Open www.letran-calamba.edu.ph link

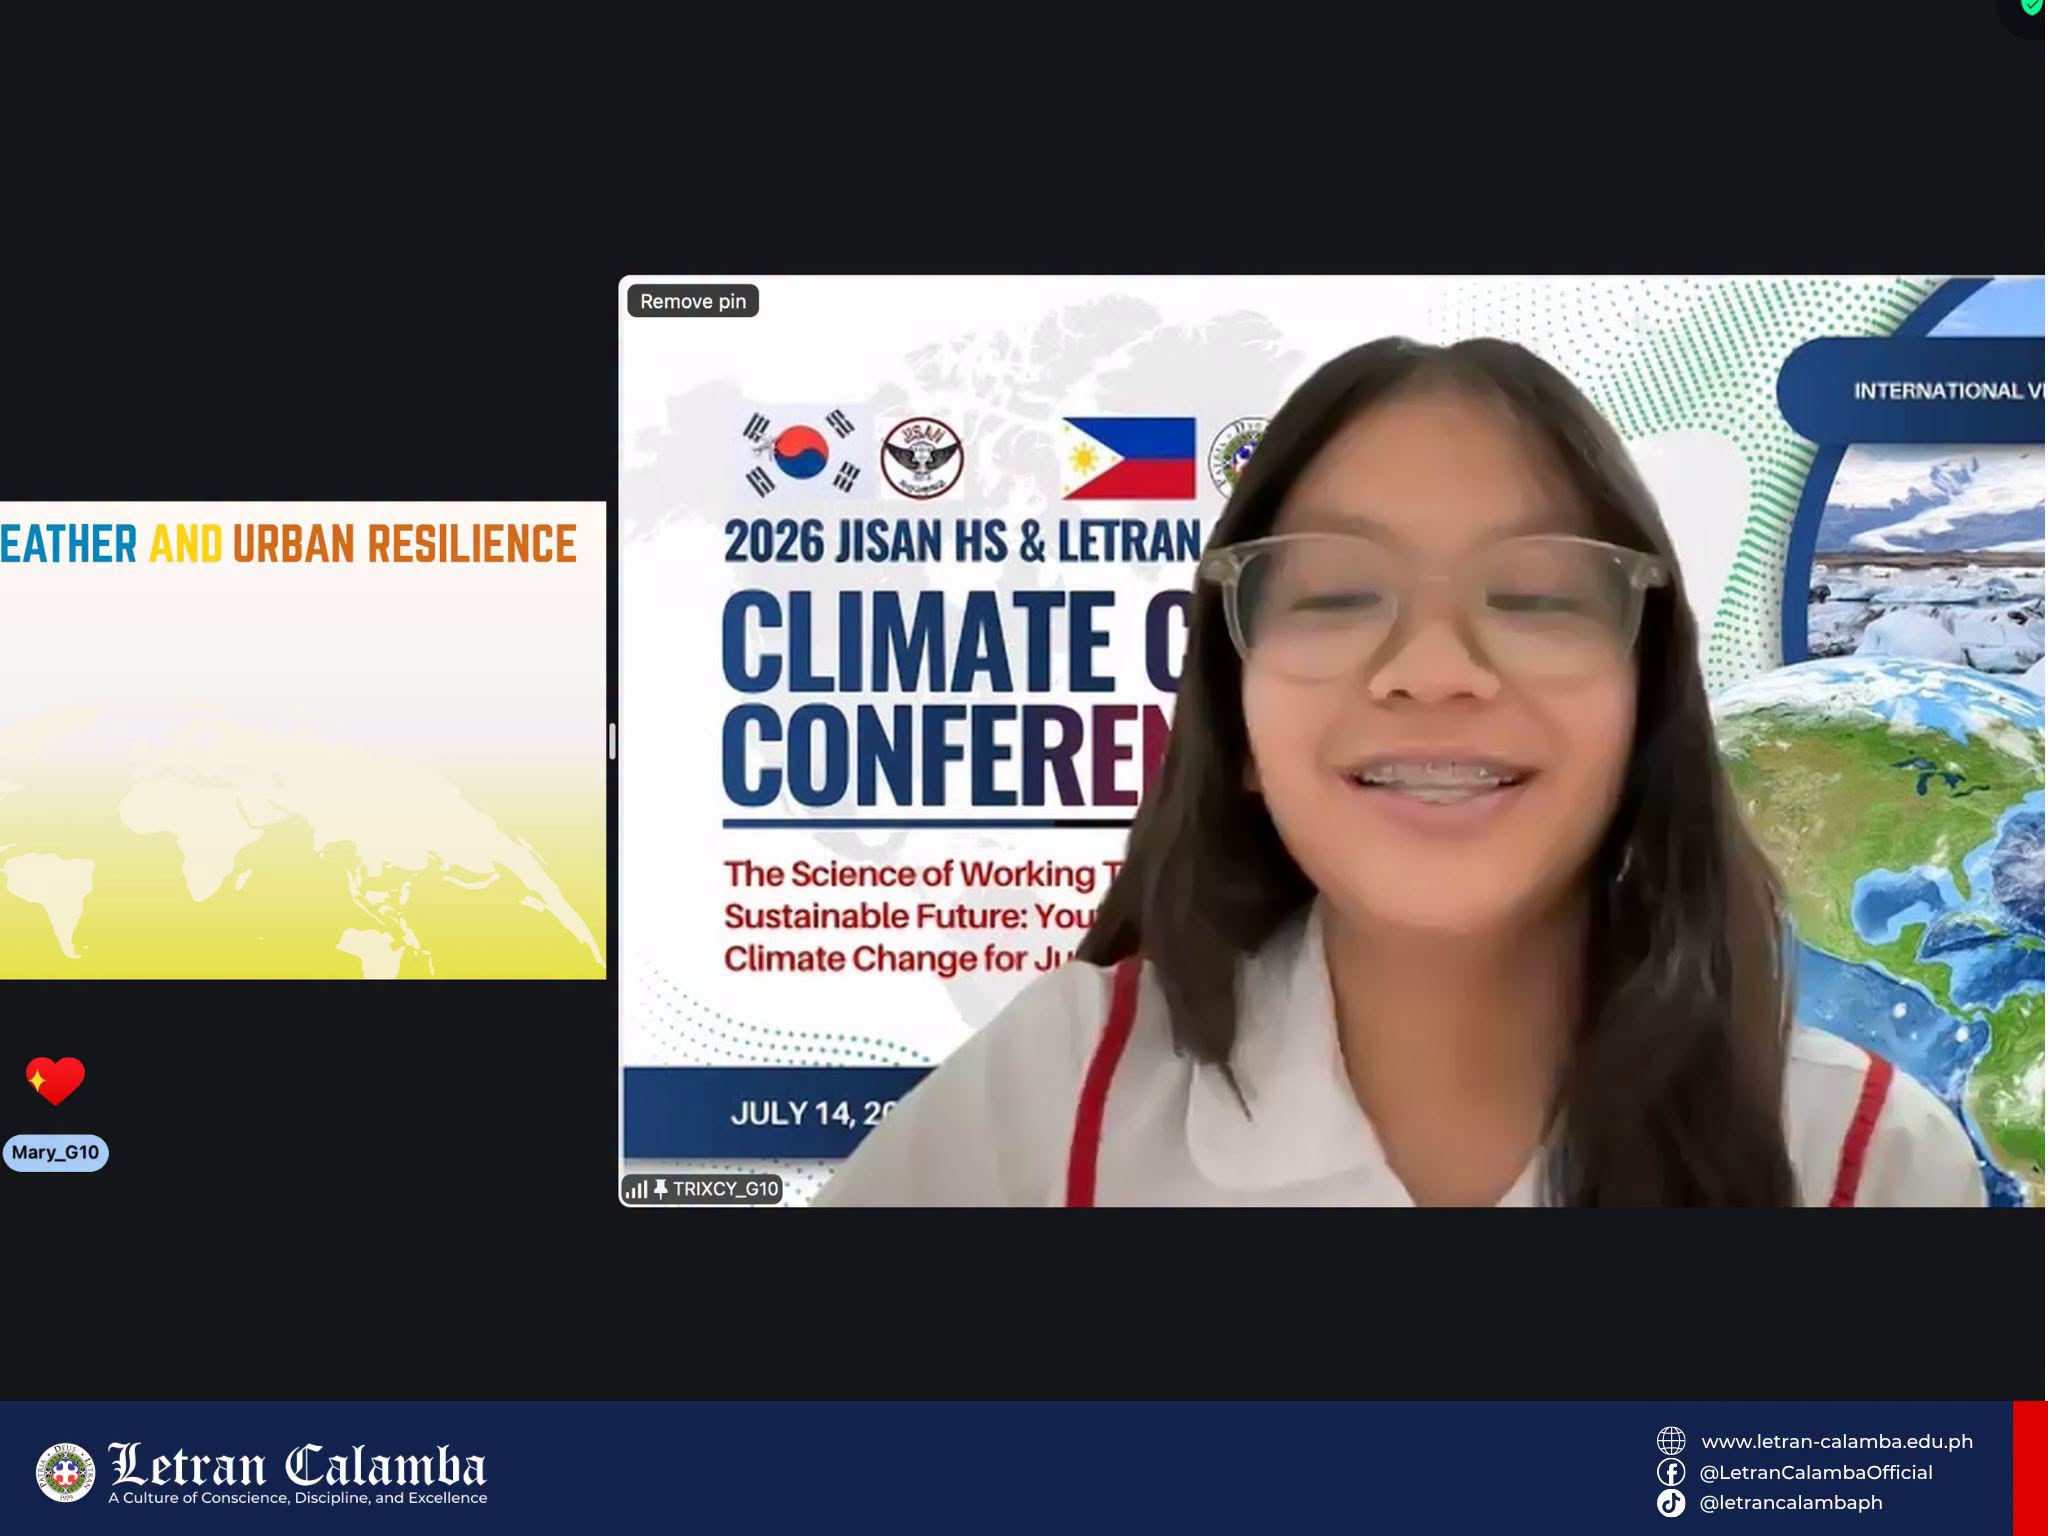[x=1837, y=1441]
